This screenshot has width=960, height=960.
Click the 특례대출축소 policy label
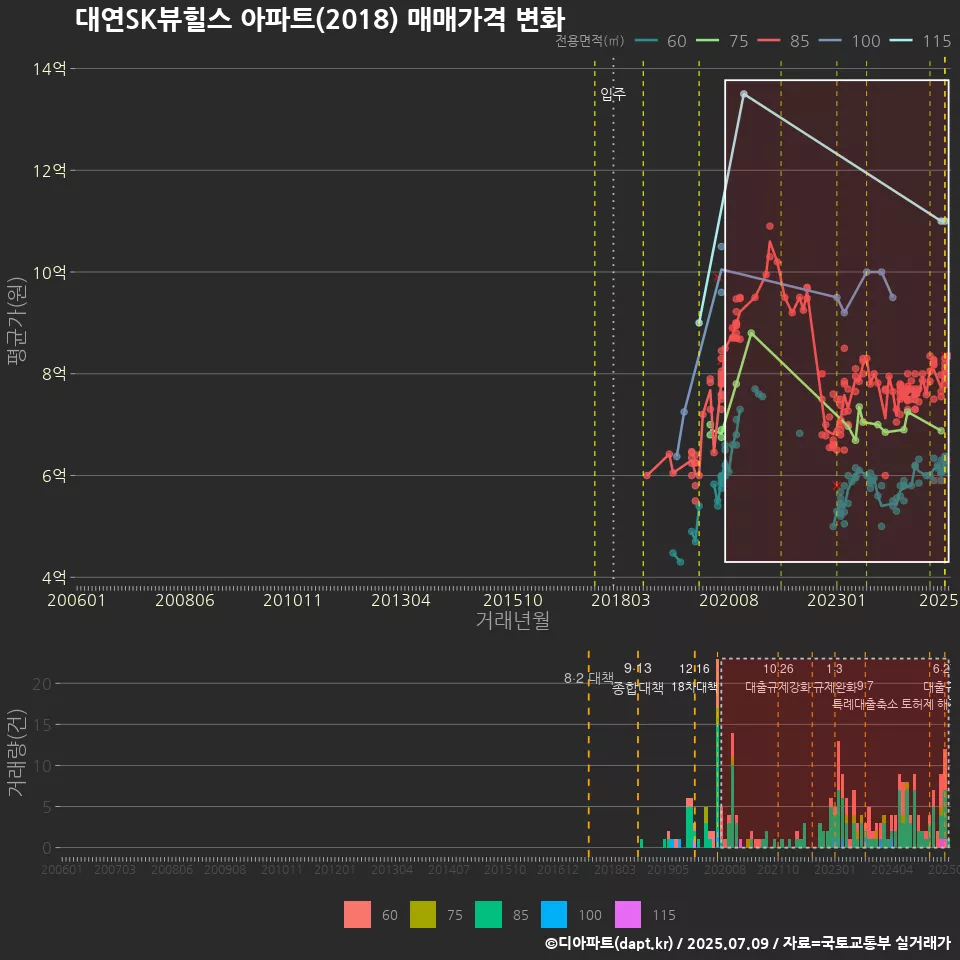865,704
